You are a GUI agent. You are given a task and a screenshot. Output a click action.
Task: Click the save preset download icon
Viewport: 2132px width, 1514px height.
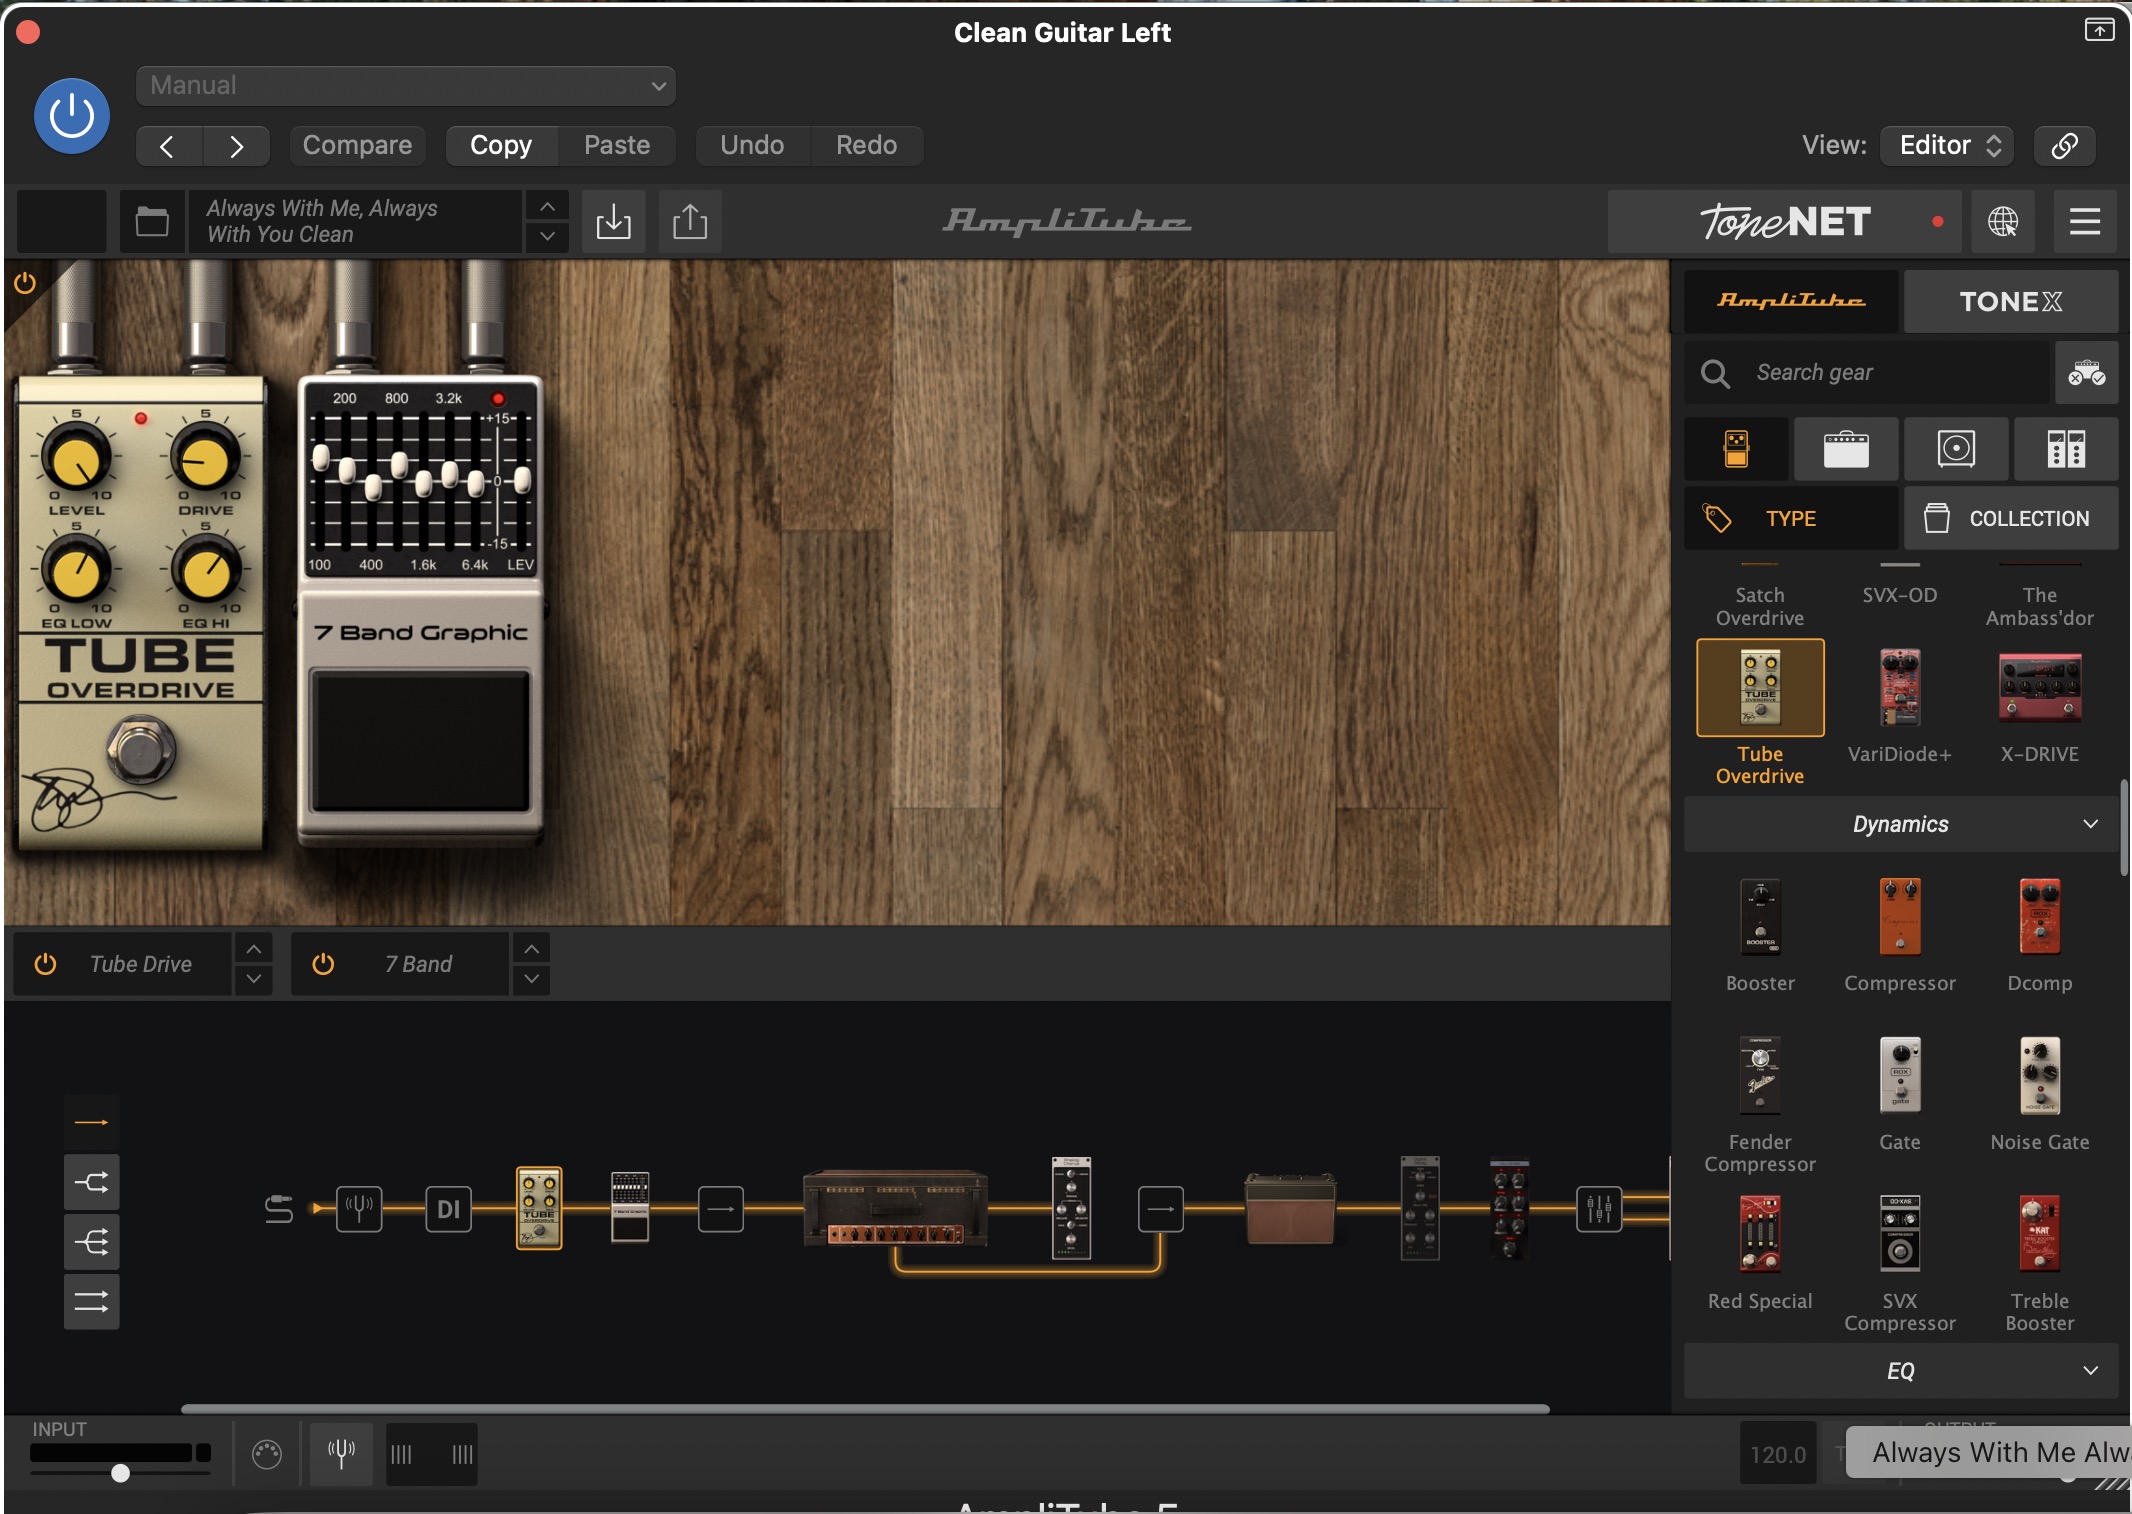coord(613,221)
